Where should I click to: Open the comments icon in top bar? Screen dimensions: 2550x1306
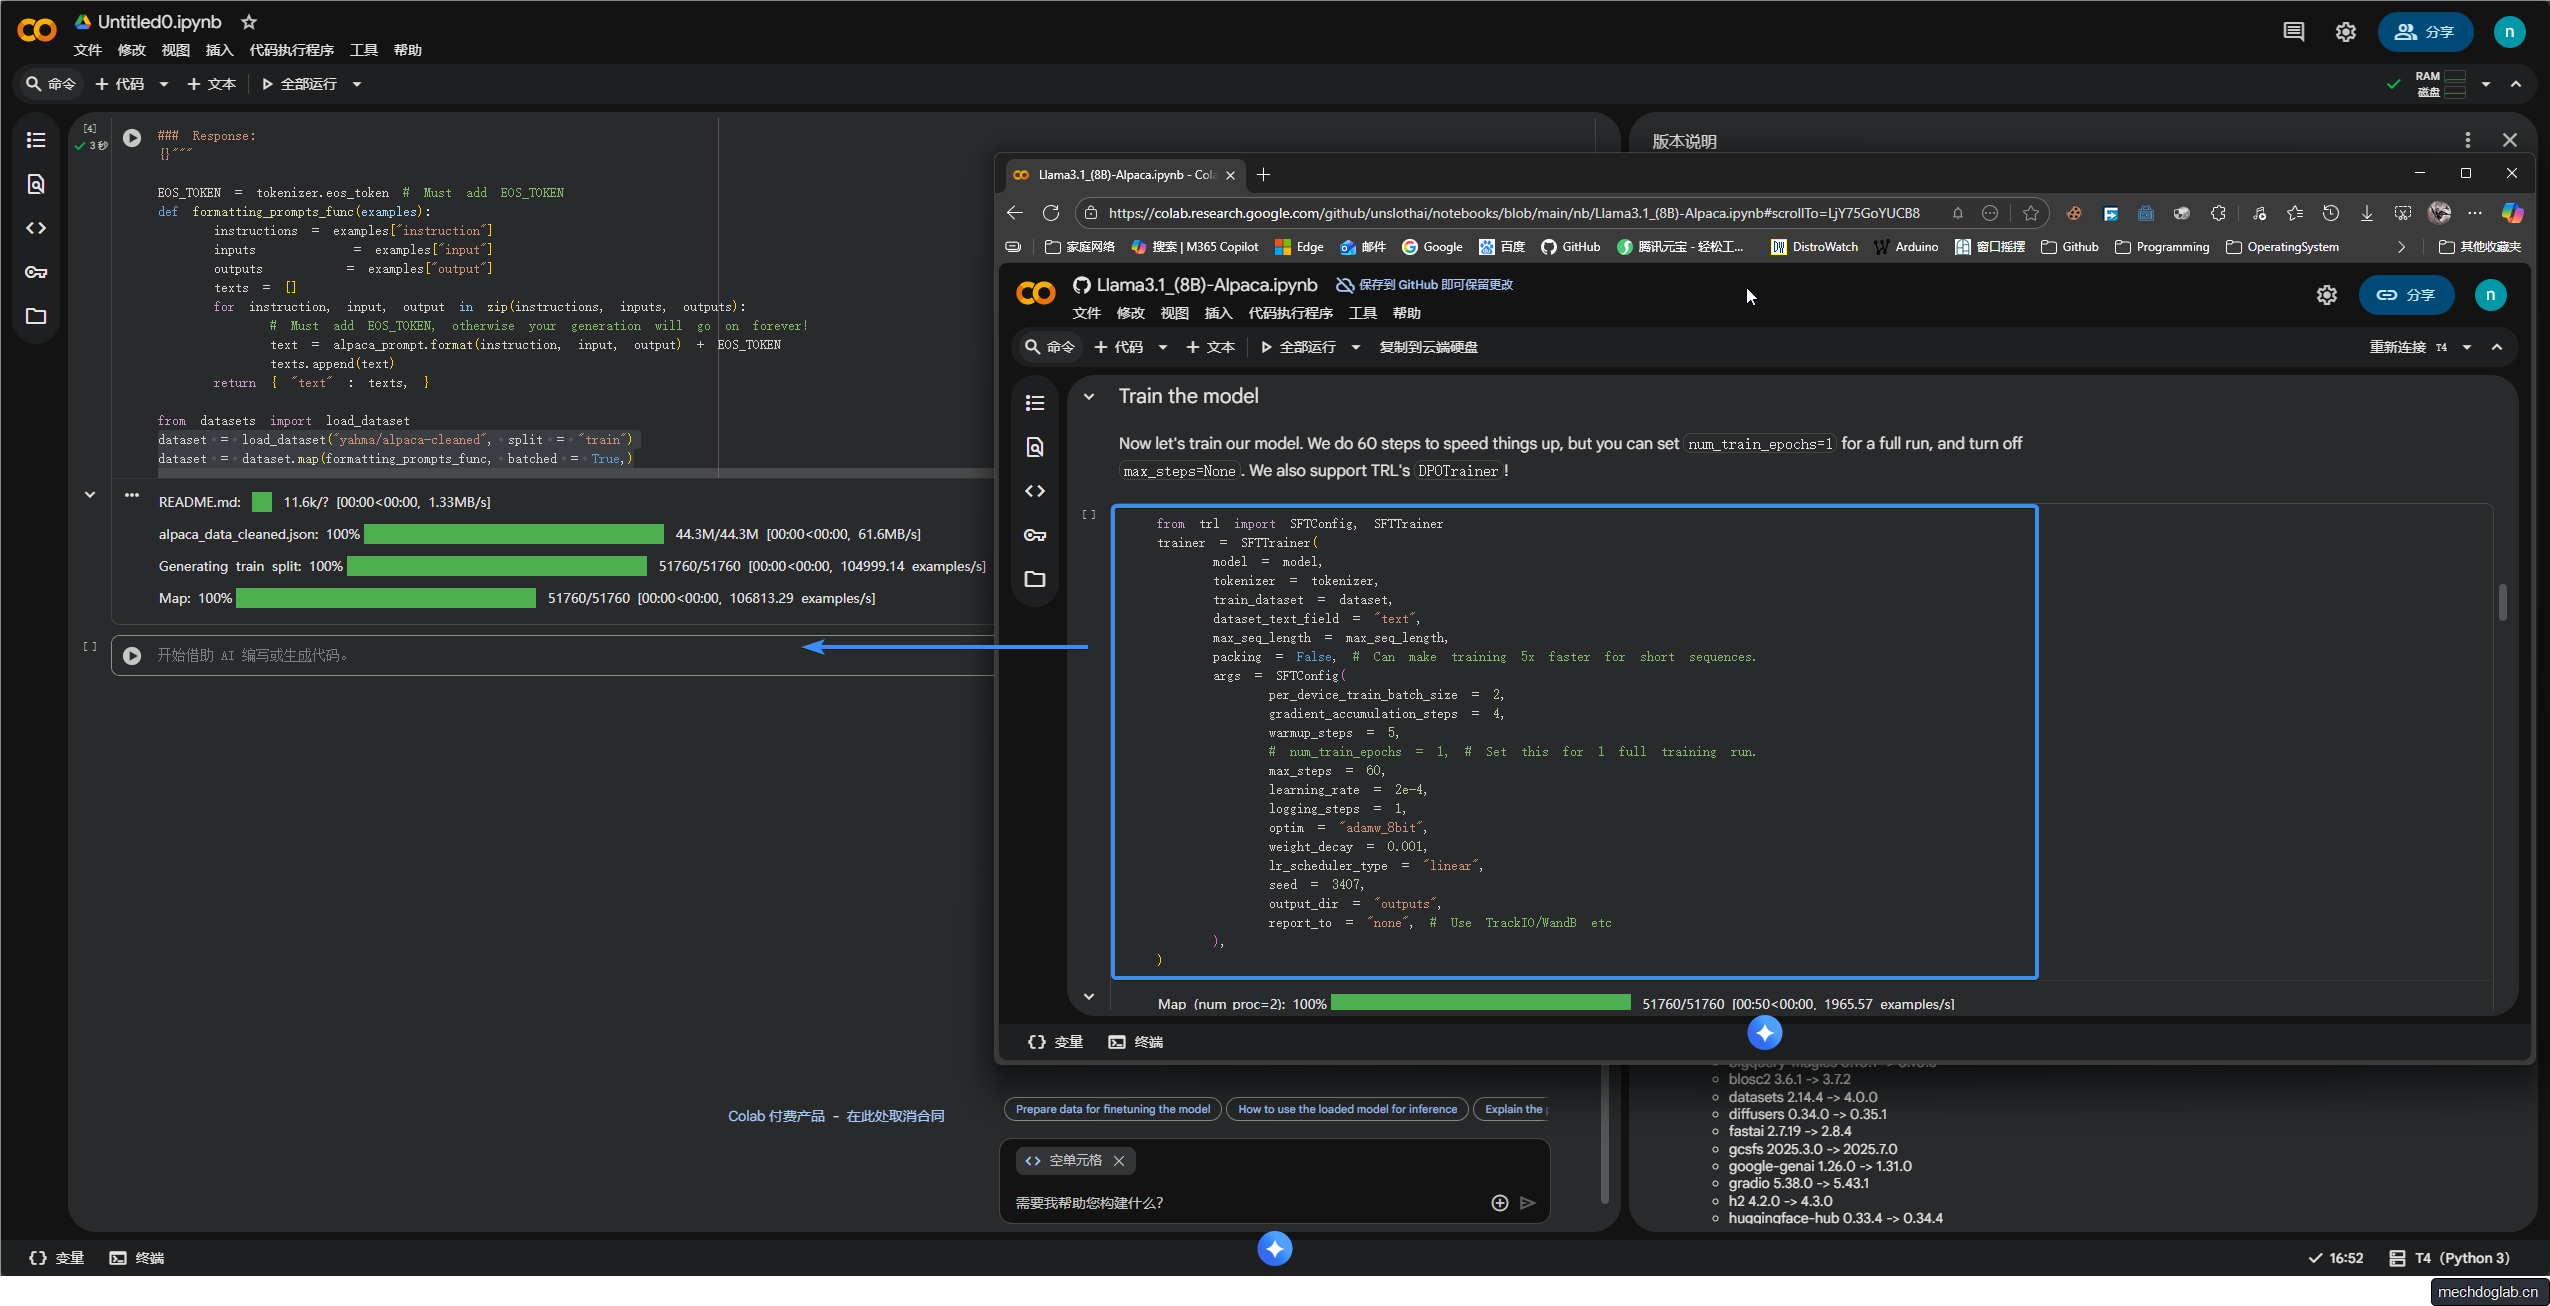click(2294, 32)
